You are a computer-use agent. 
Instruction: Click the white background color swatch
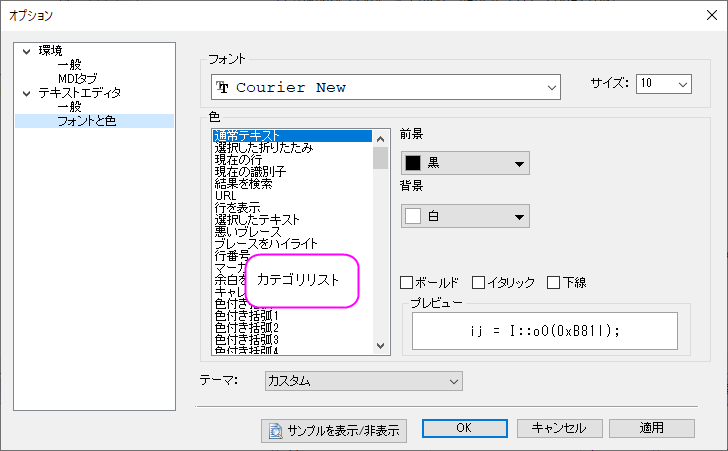pyautogui.click(x=413, y=216)
